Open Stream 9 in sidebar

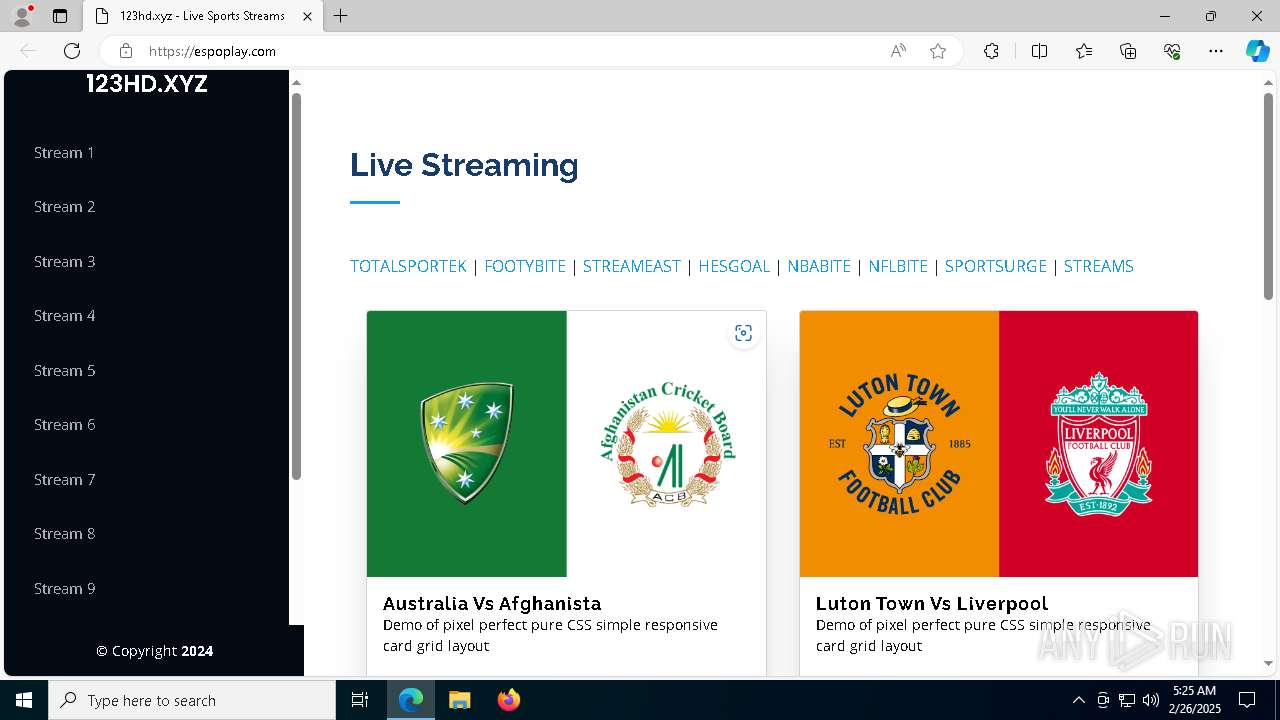[64, 589]
